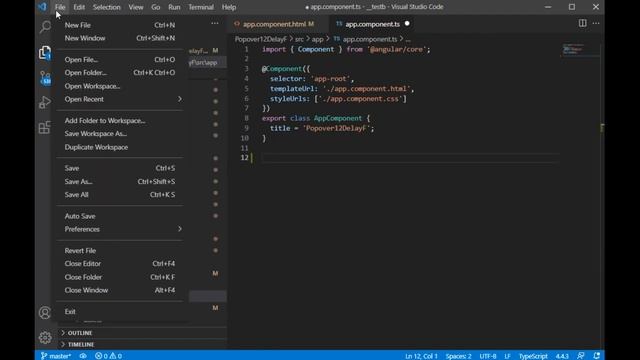Click the errors and warnings counter
The width and height of the screenshot is (640, 360).
click(109, 356)
